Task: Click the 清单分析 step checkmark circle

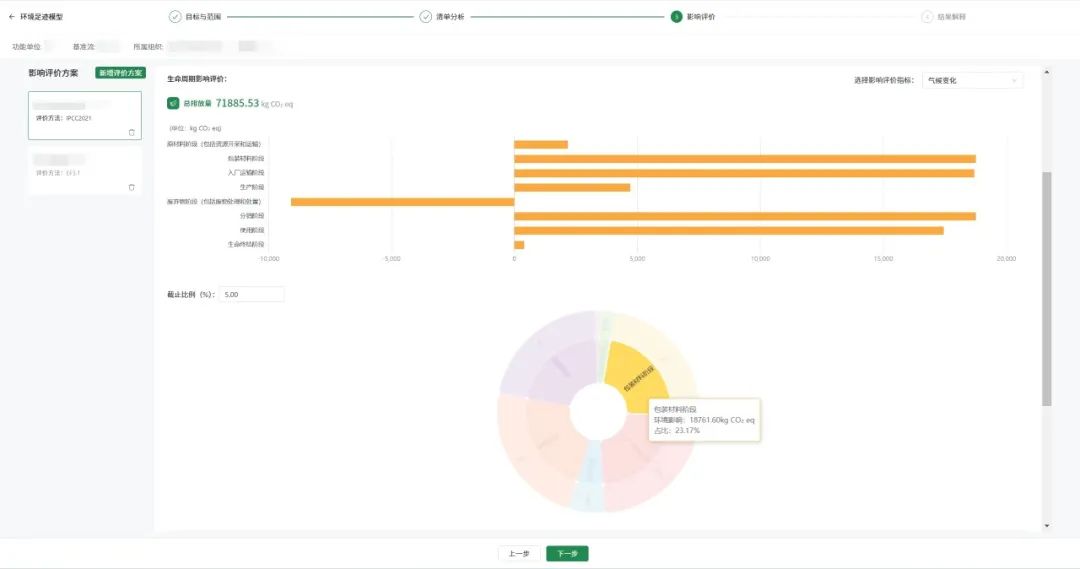Action: pos(426,17)
